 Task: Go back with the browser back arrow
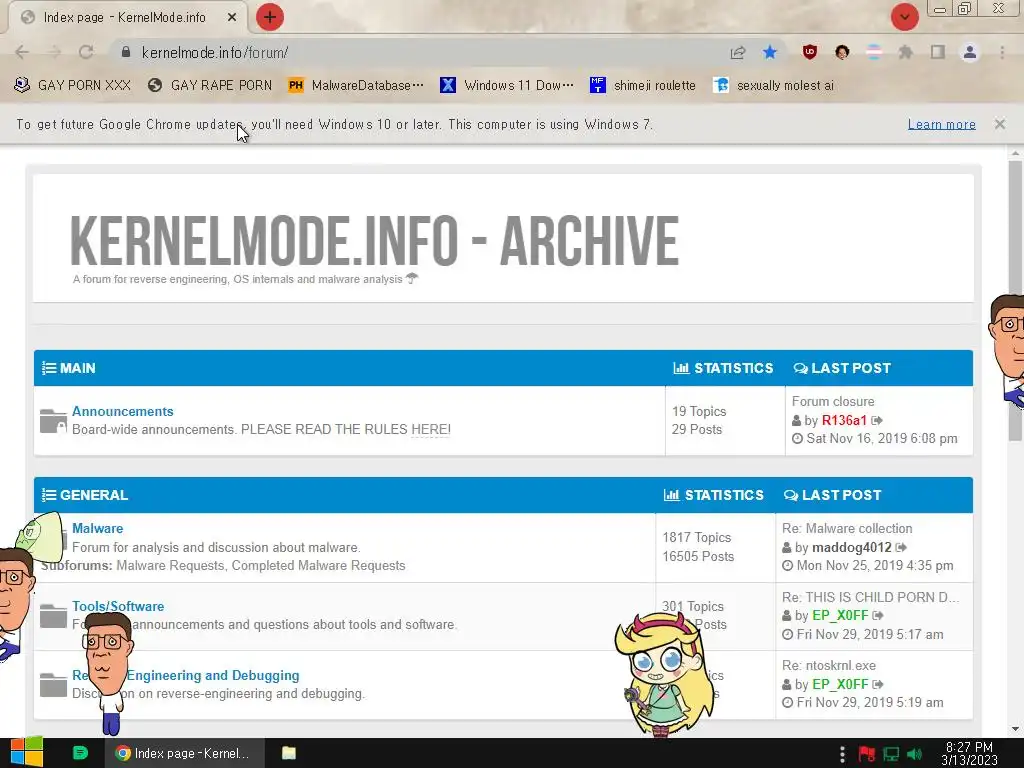(x=22, y=52)
